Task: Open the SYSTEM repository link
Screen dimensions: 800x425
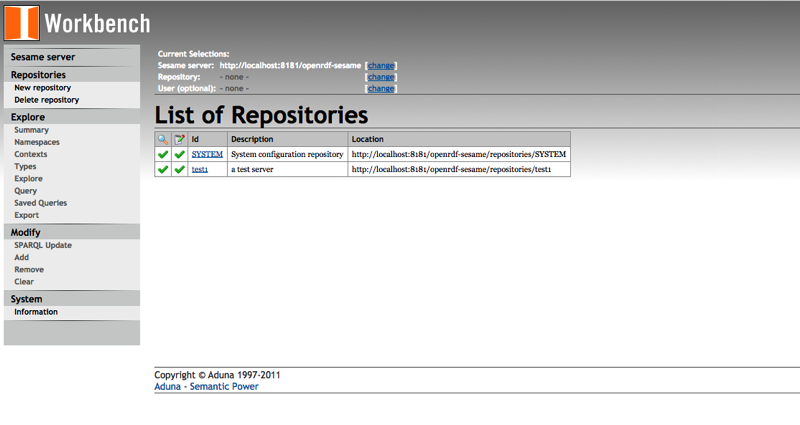Action: click(x=207, y=154)
